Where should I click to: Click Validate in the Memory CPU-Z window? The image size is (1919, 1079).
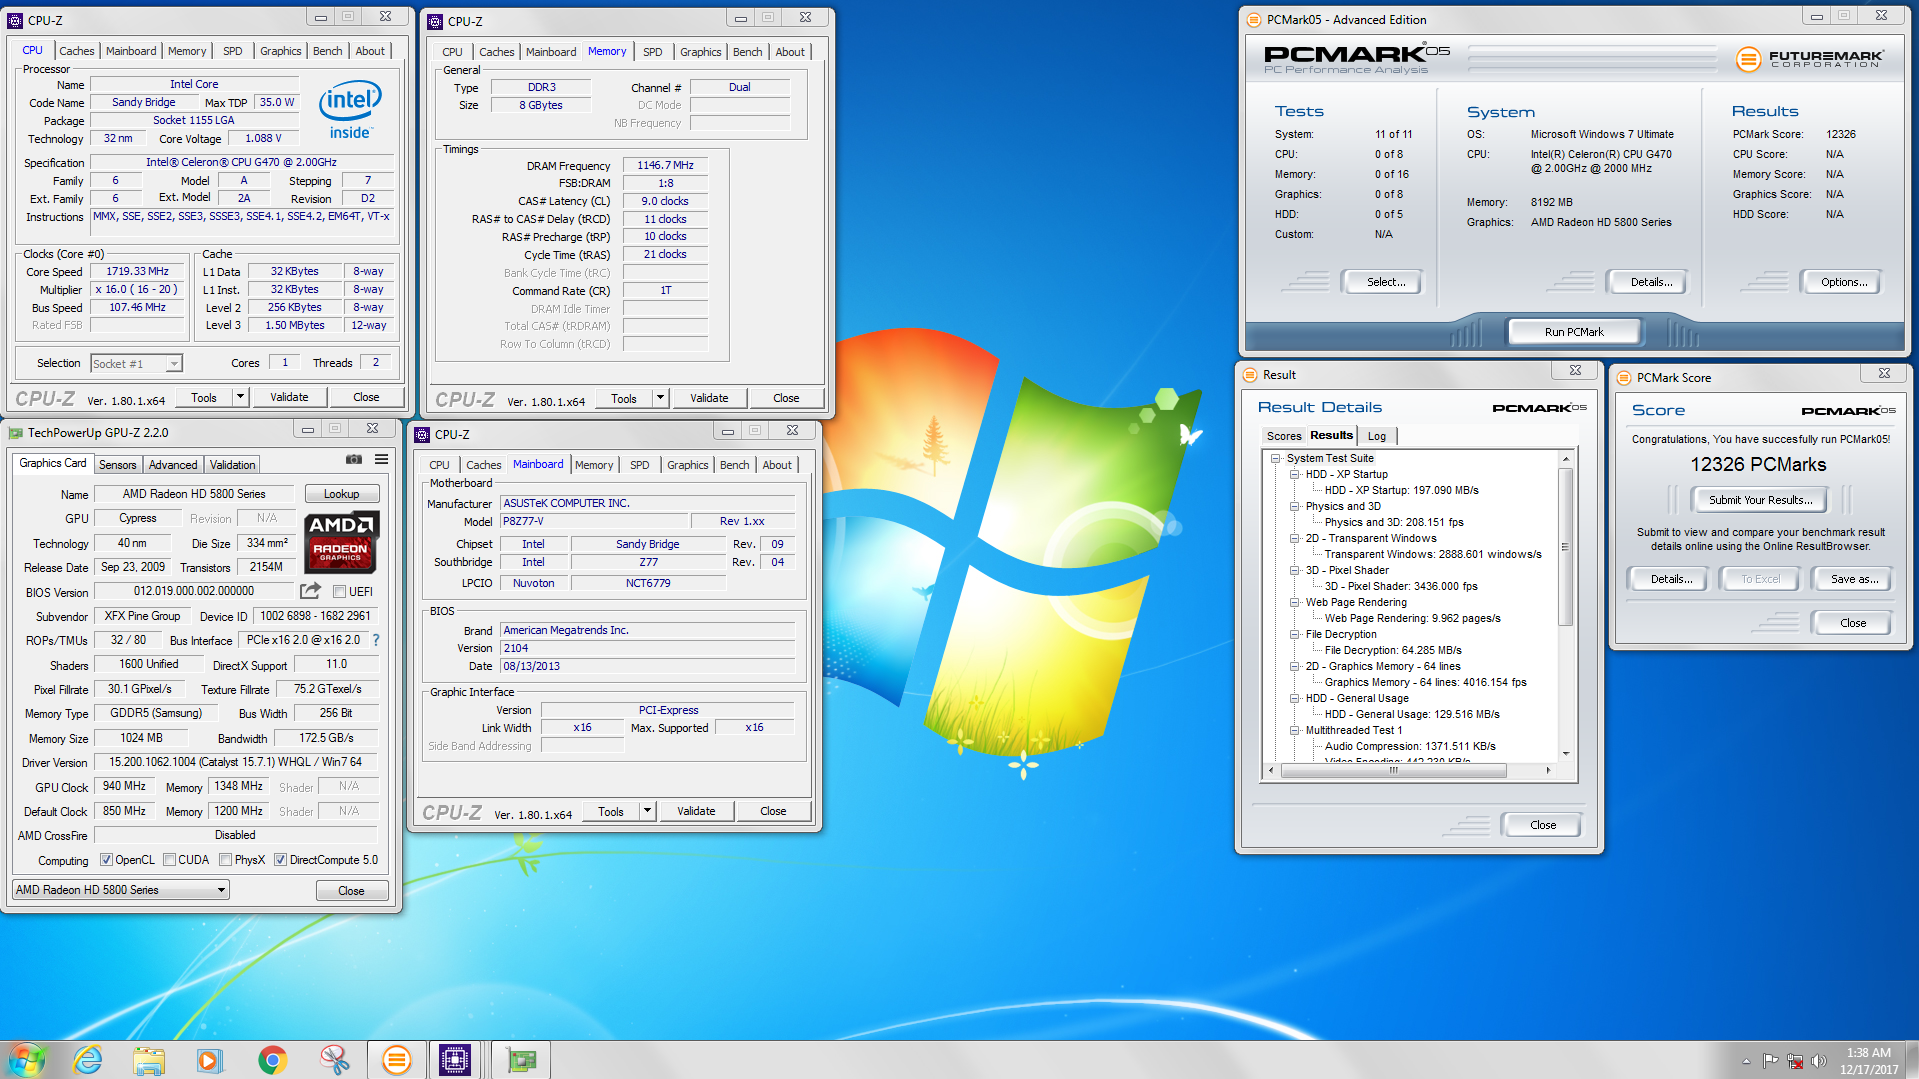point(709,398)
